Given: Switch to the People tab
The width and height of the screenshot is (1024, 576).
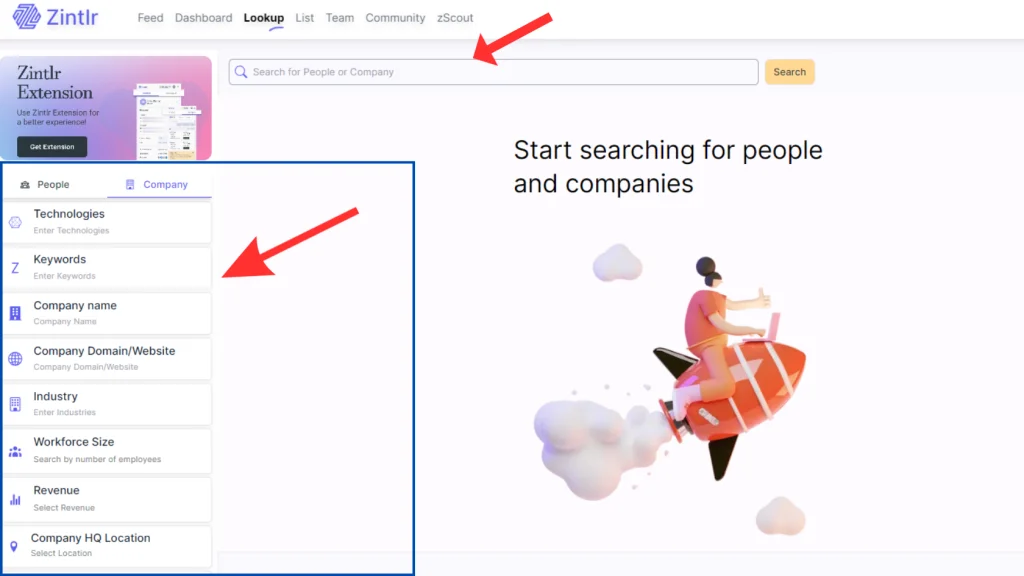Looking at the screenshot, I should 44,185.
